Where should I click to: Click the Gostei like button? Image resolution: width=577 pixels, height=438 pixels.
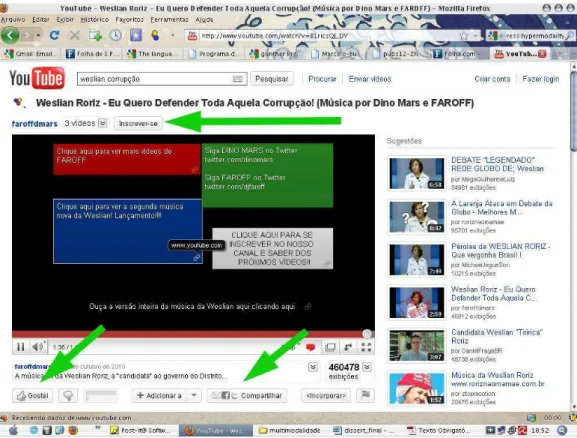(x=32, y=396)
